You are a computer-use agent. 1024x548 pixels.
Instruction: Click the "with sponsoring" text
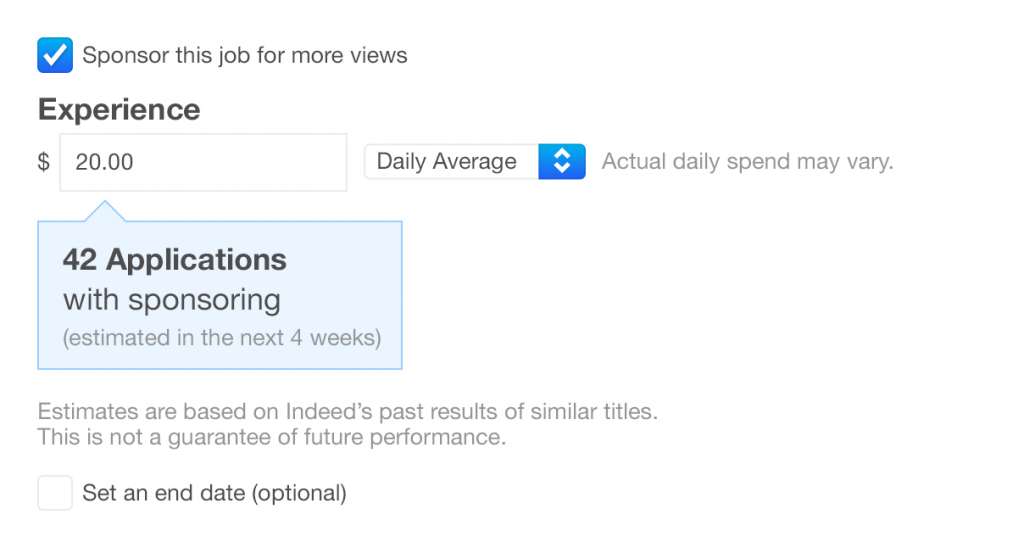coord(172,299)
